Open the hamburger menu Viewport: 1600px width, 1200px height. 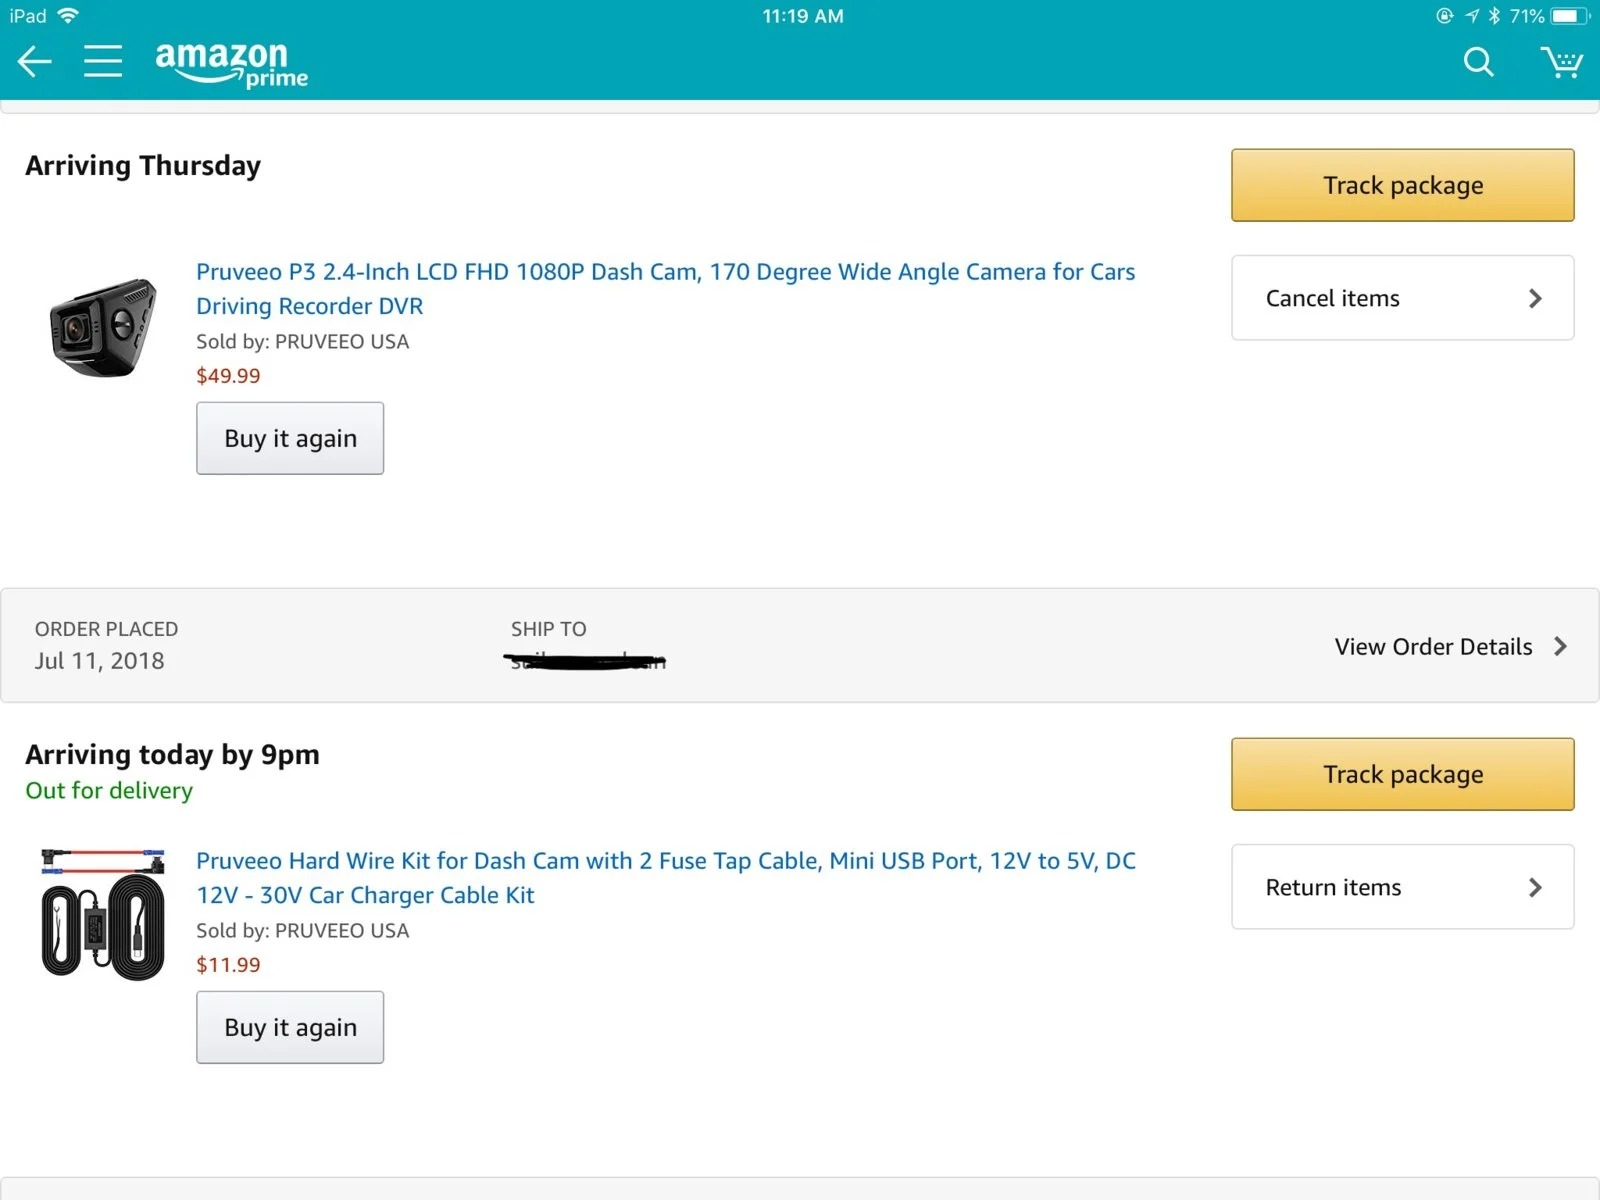[102, 61]
